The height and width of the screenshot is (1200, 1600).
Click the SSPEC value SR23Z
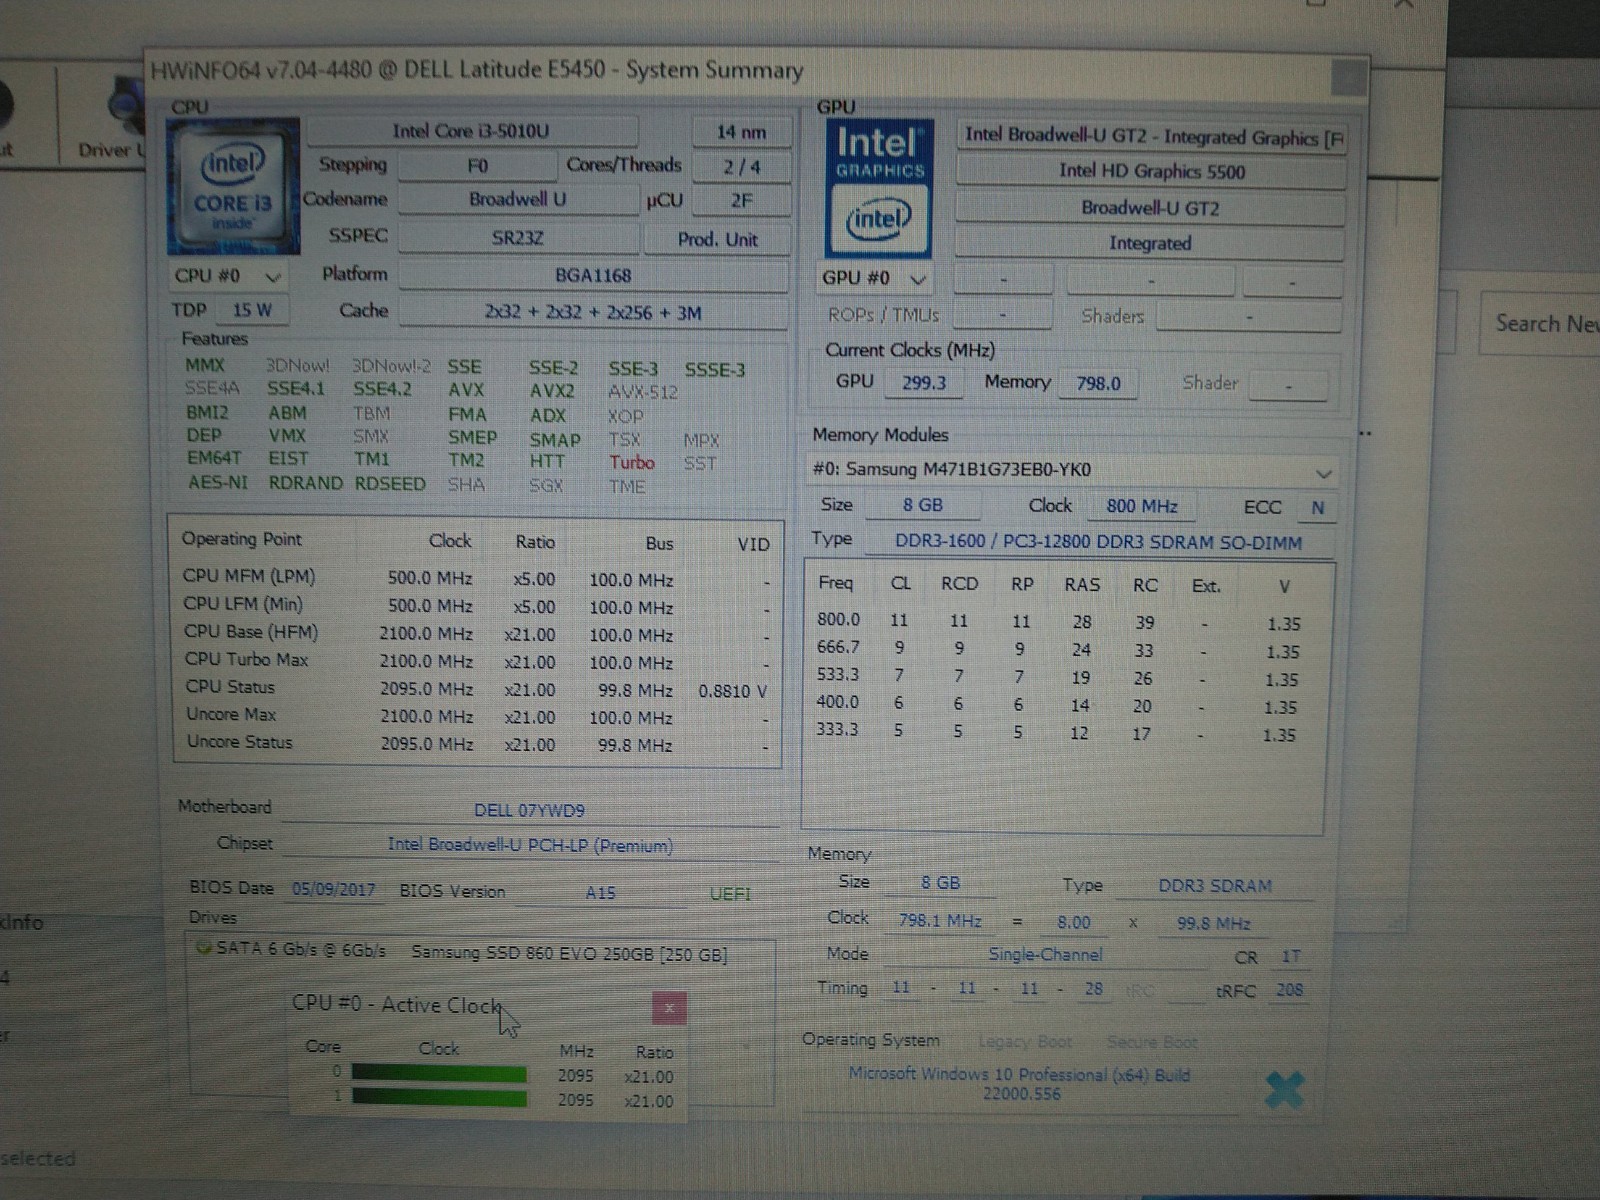517,238
